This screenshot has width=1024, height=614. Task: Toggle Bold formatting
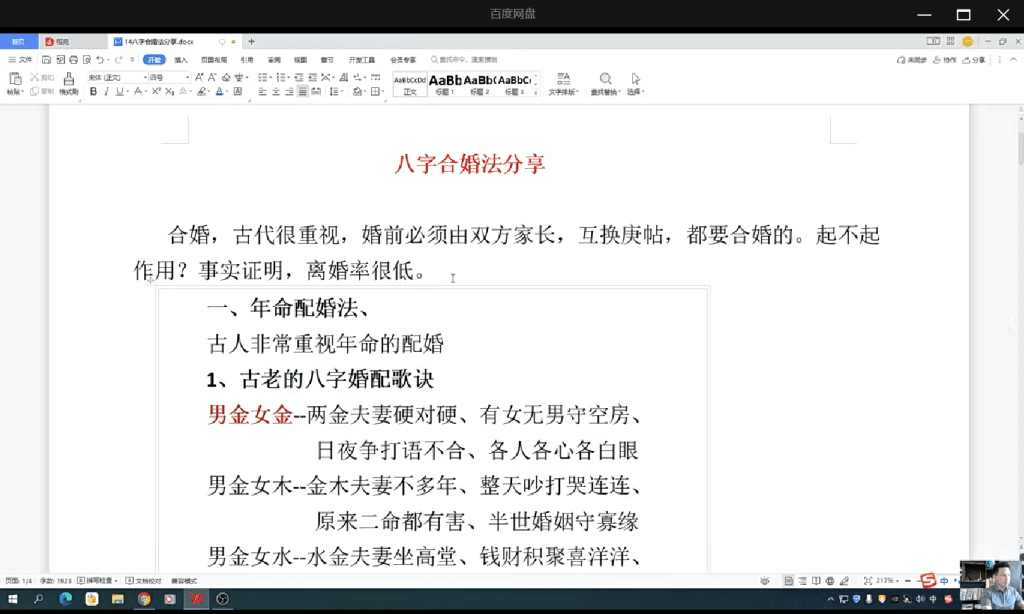93,92
